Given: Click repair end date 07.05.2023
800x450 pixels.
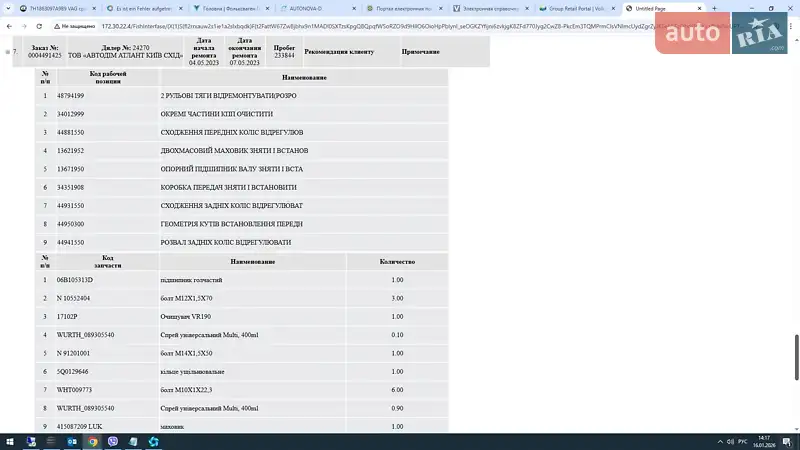Looking at the screenshot, I should coord(244,63).
